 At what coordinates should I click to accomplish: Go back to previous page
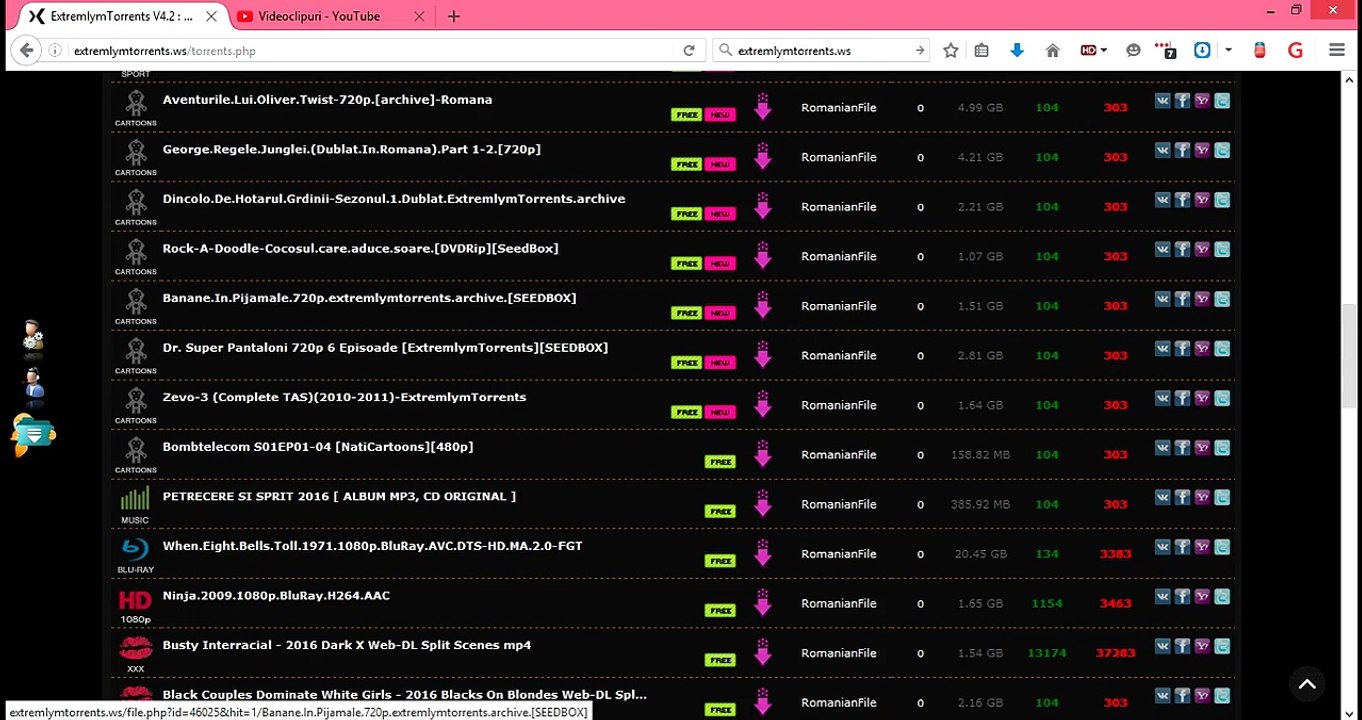tap(27, 50)
